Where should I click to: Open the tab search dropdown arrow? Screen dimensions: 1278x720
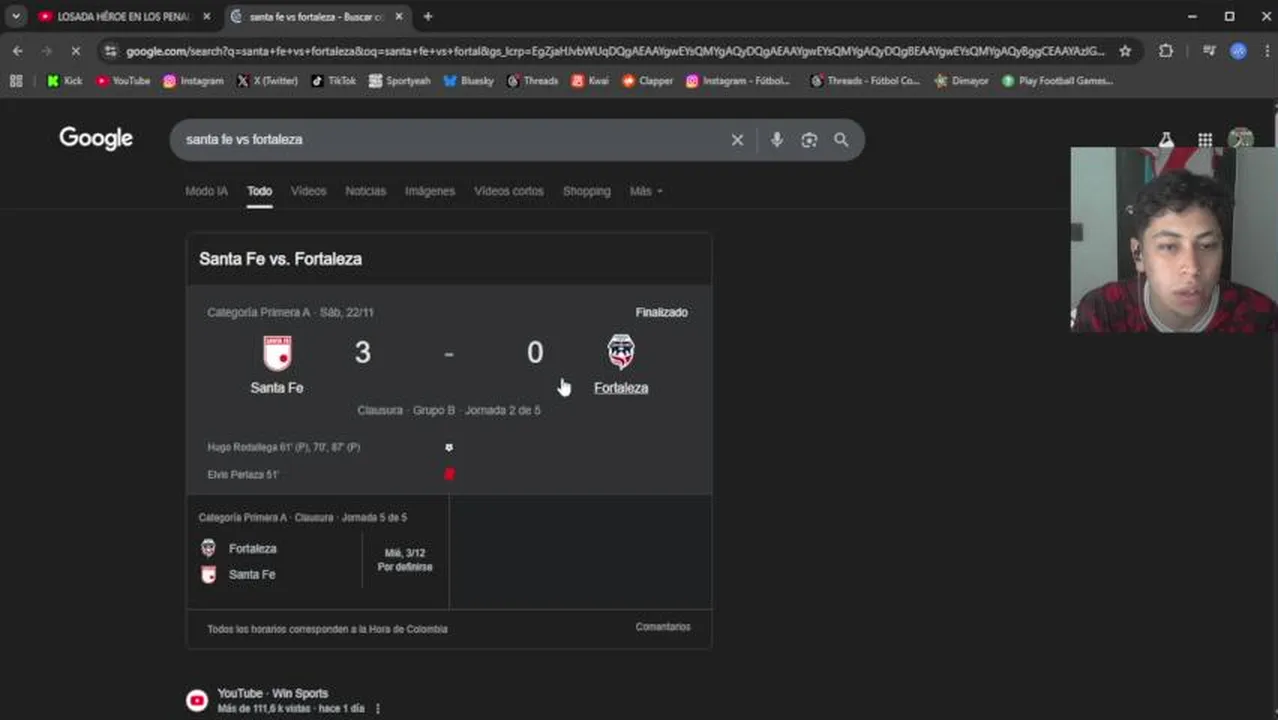point(16,16)
